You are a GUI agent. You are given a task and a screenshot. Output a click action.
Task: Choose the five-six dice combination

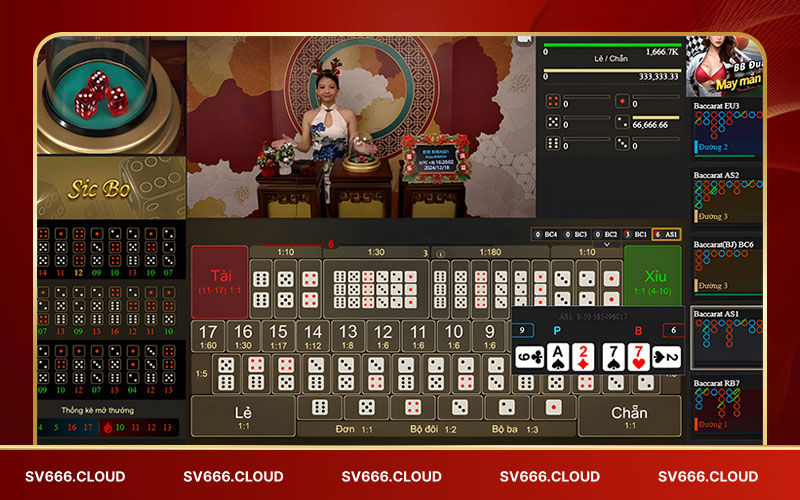click(226, 373)
